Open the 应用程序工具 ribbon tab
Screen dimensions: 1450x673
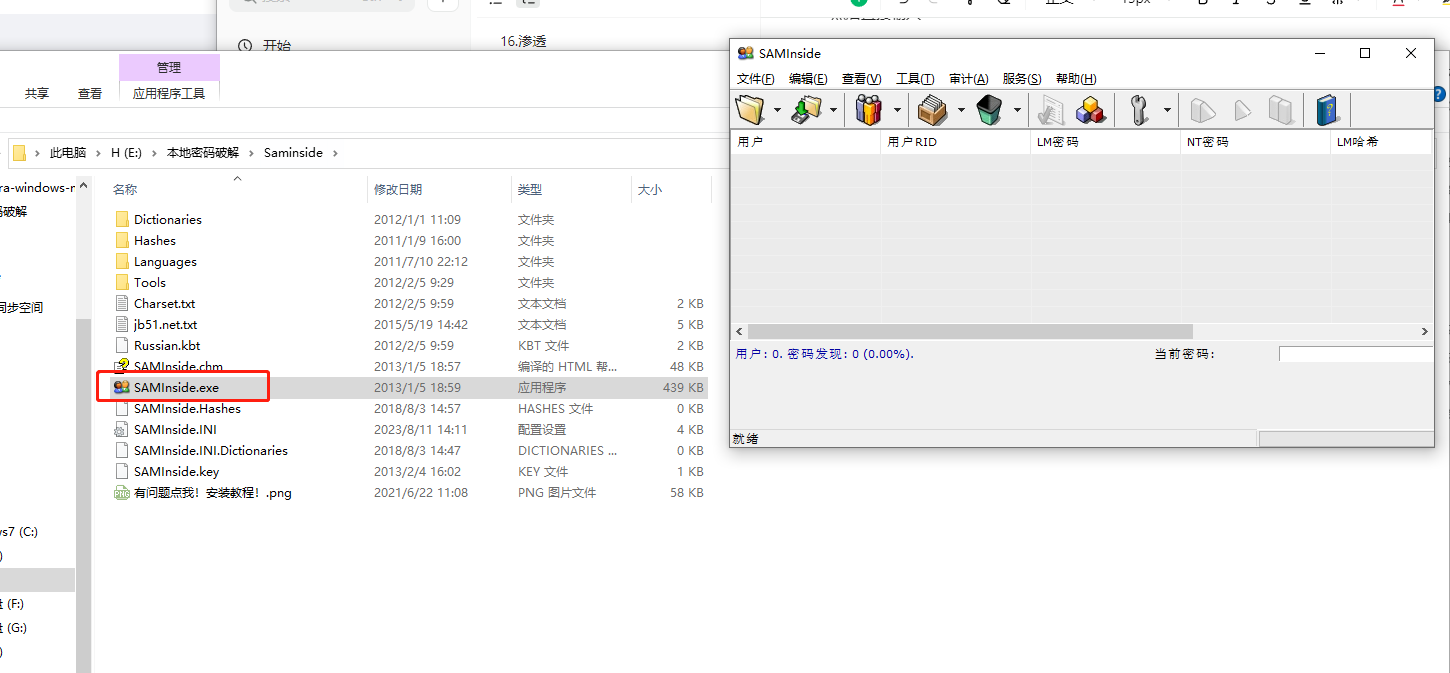pyautogui.click(x=169, y=93)
